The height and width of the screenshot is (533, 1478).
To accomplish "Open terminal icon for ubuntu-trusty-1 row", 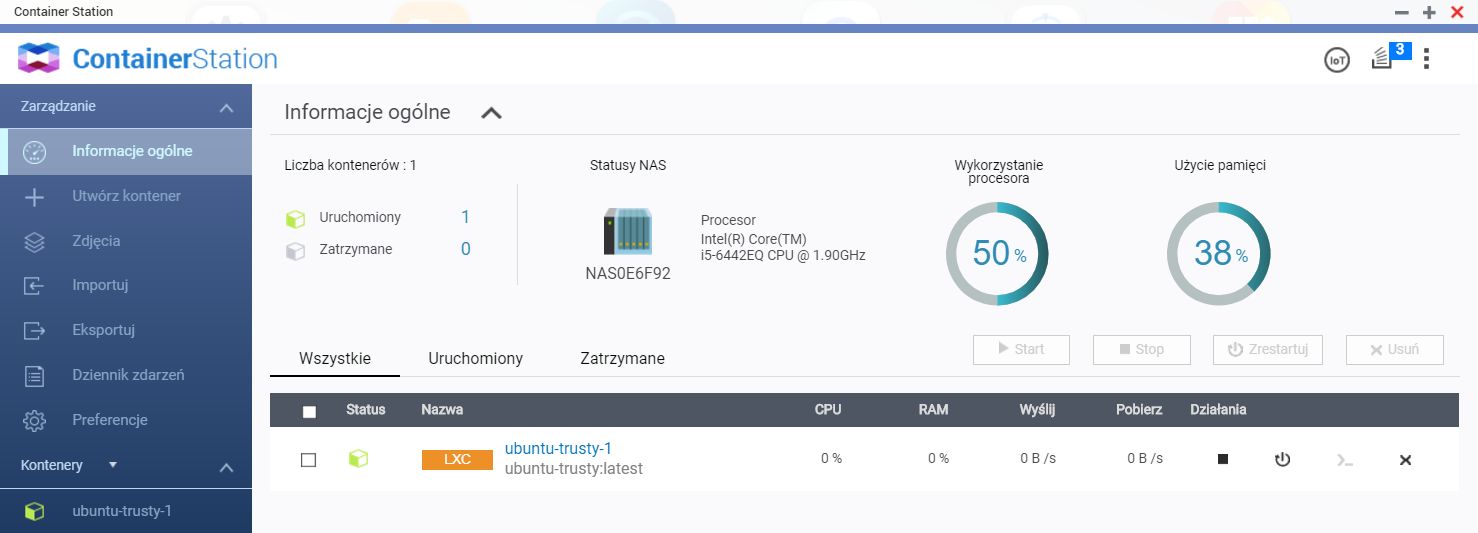I will (1345, 460).
